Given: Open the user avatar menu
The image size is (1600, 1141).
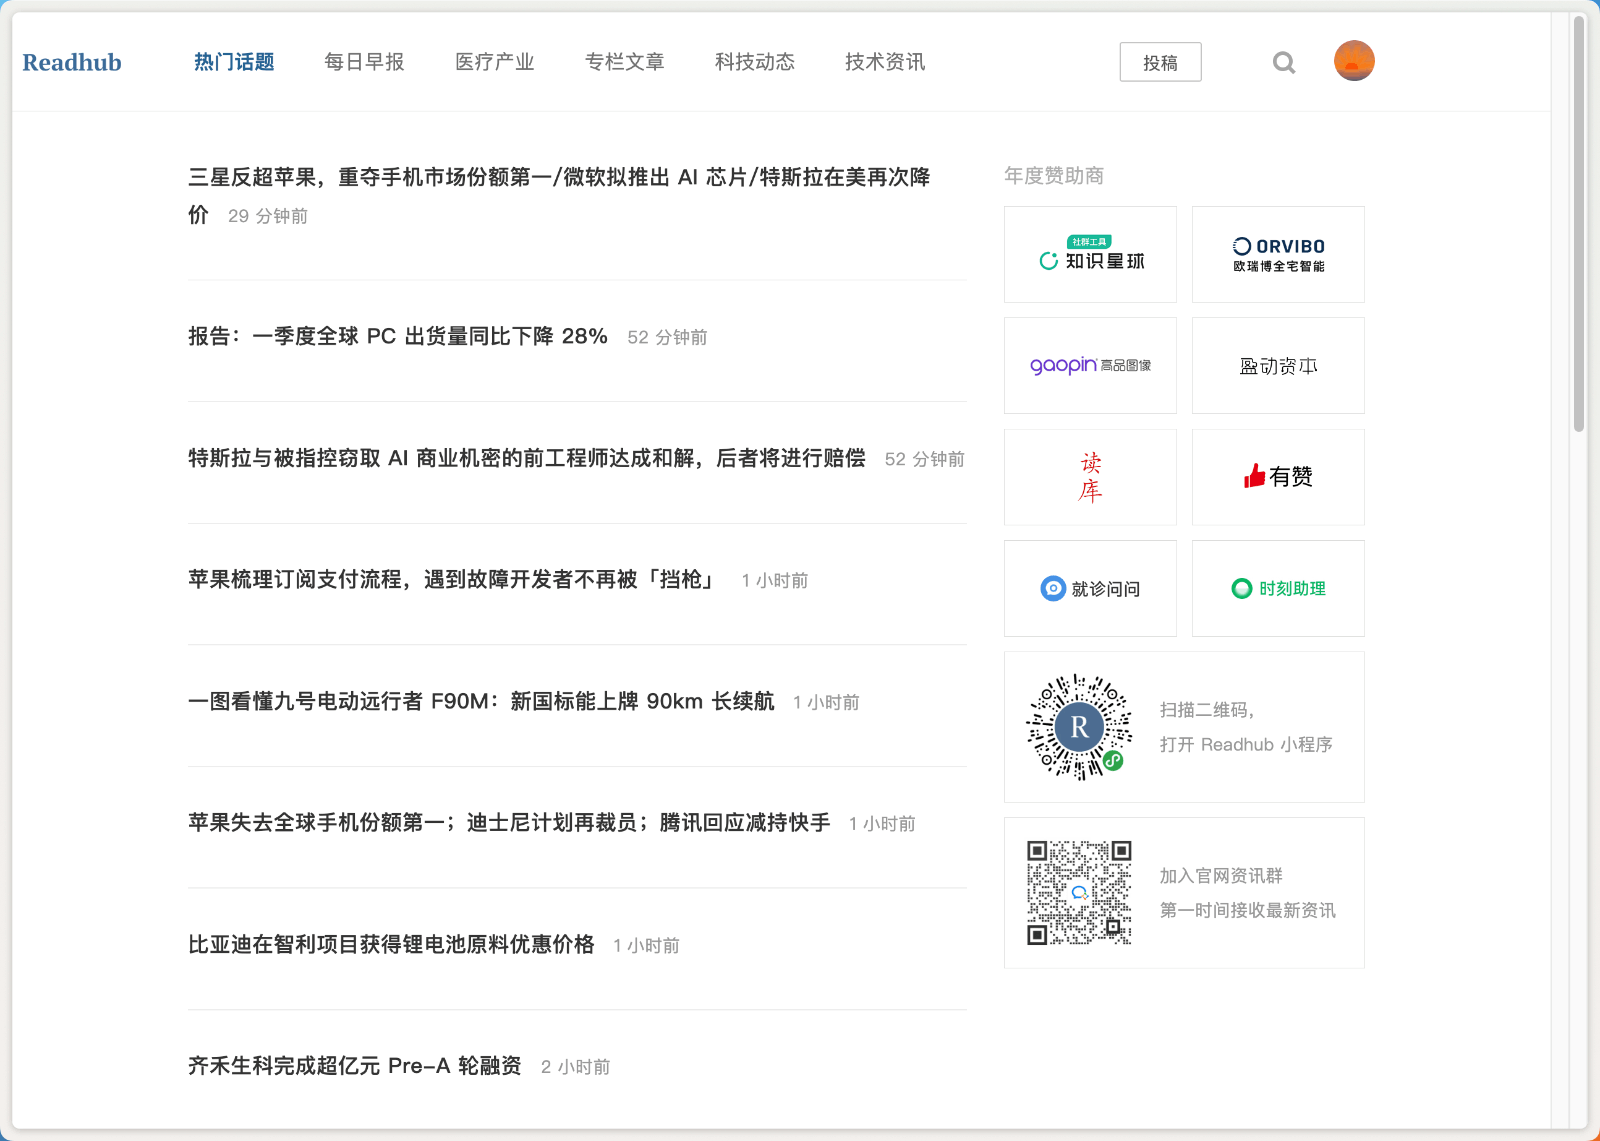Looking at the screenshot, I should click(x=1354, y=60).
